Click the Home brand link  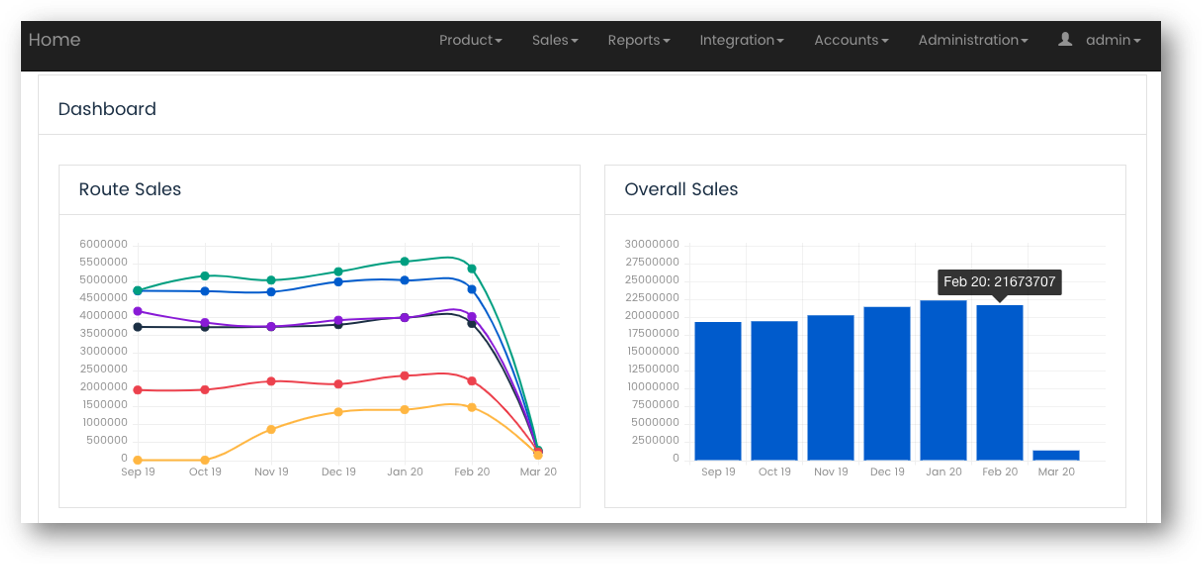pyautogui.click(x=54, y=40)
